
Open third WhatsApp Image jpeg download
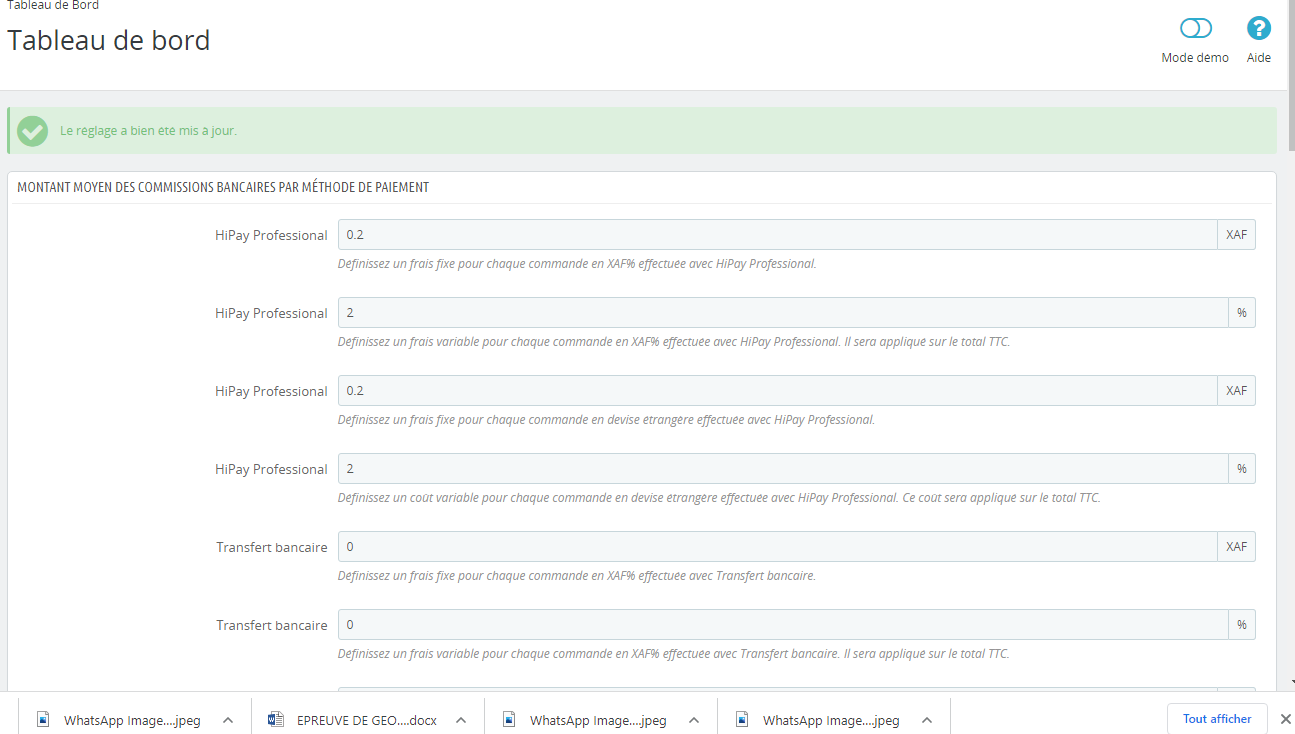pyautogui.click(x=831, y=720)
